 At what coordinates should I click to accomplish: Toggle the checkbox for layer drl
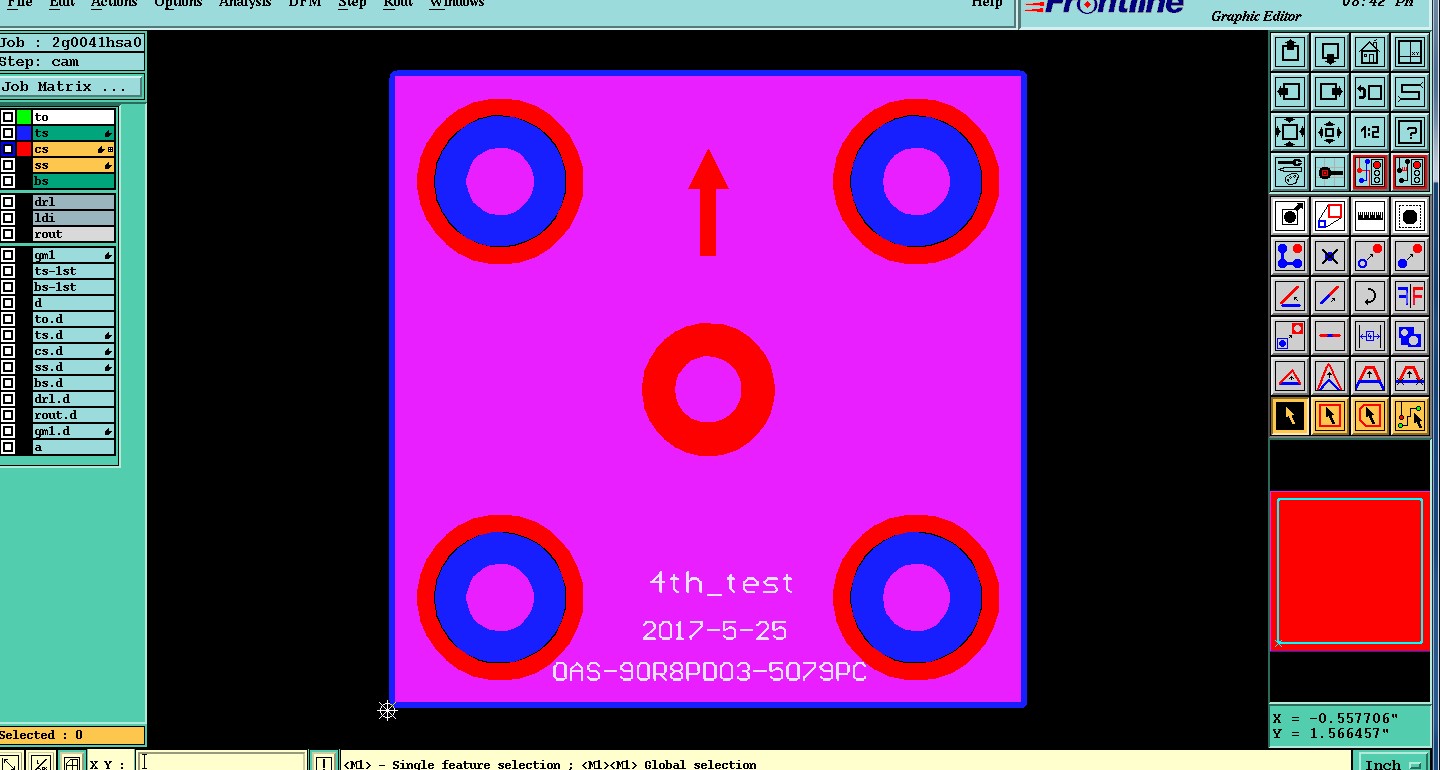8,202
